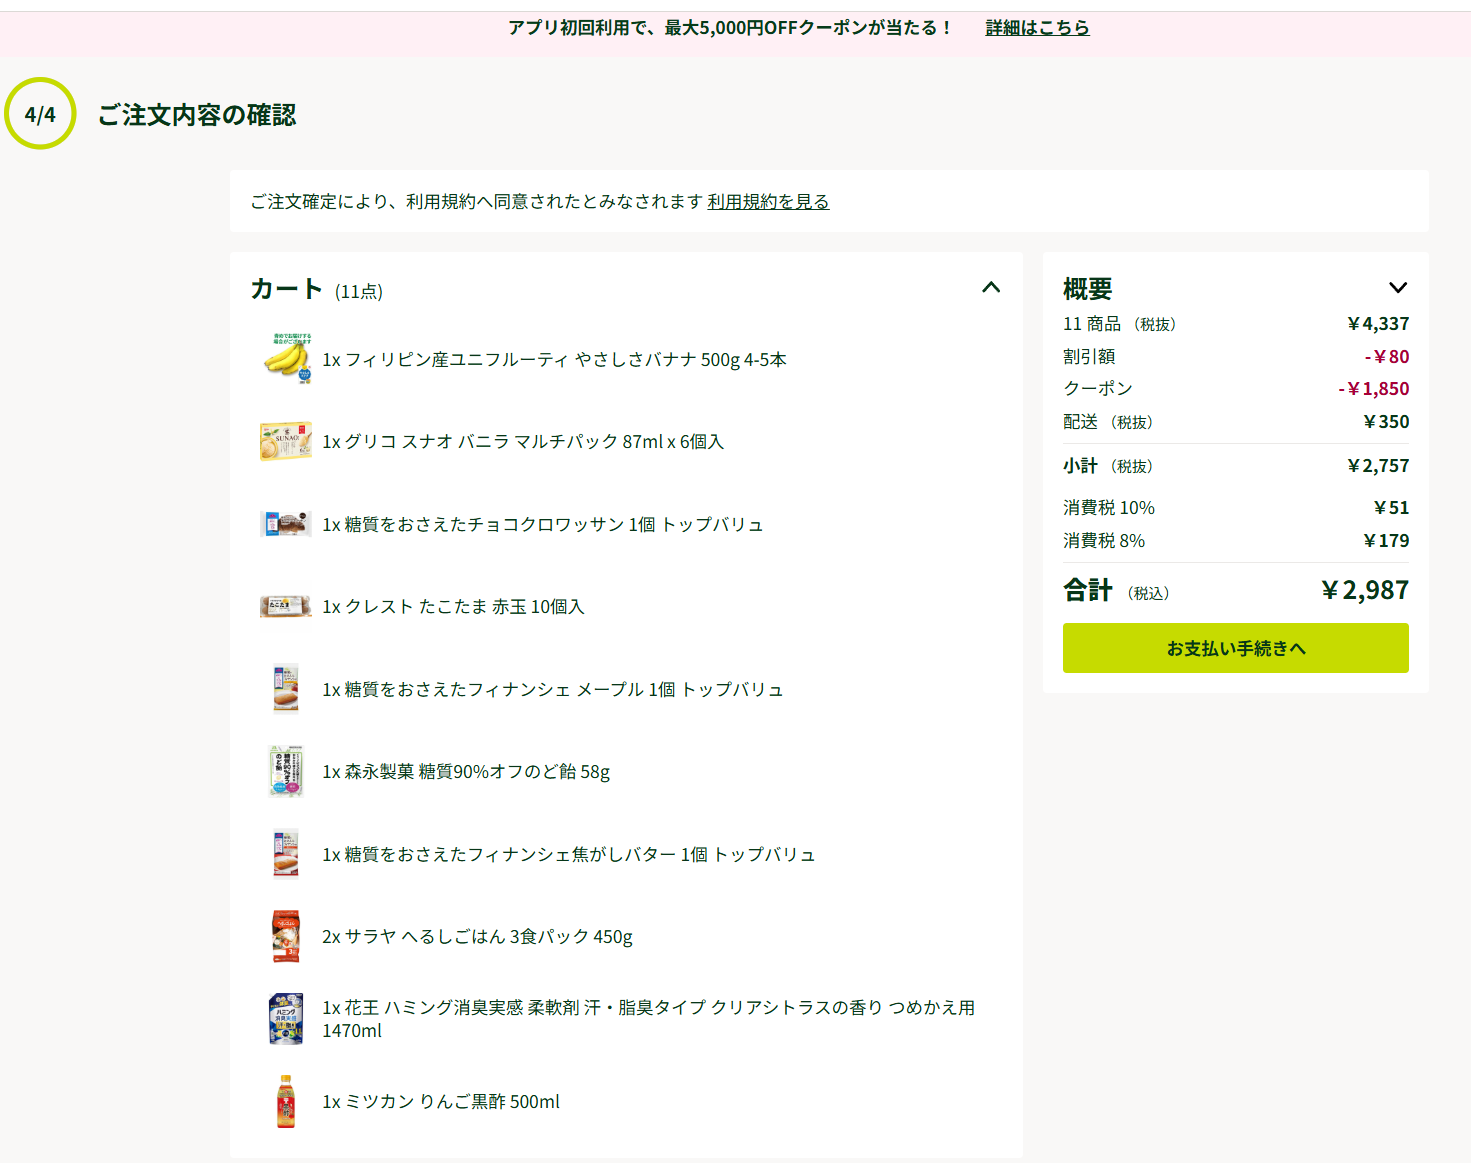Click the browned butter financier thumbnail

pyautogui.click(x=286, y=854)
